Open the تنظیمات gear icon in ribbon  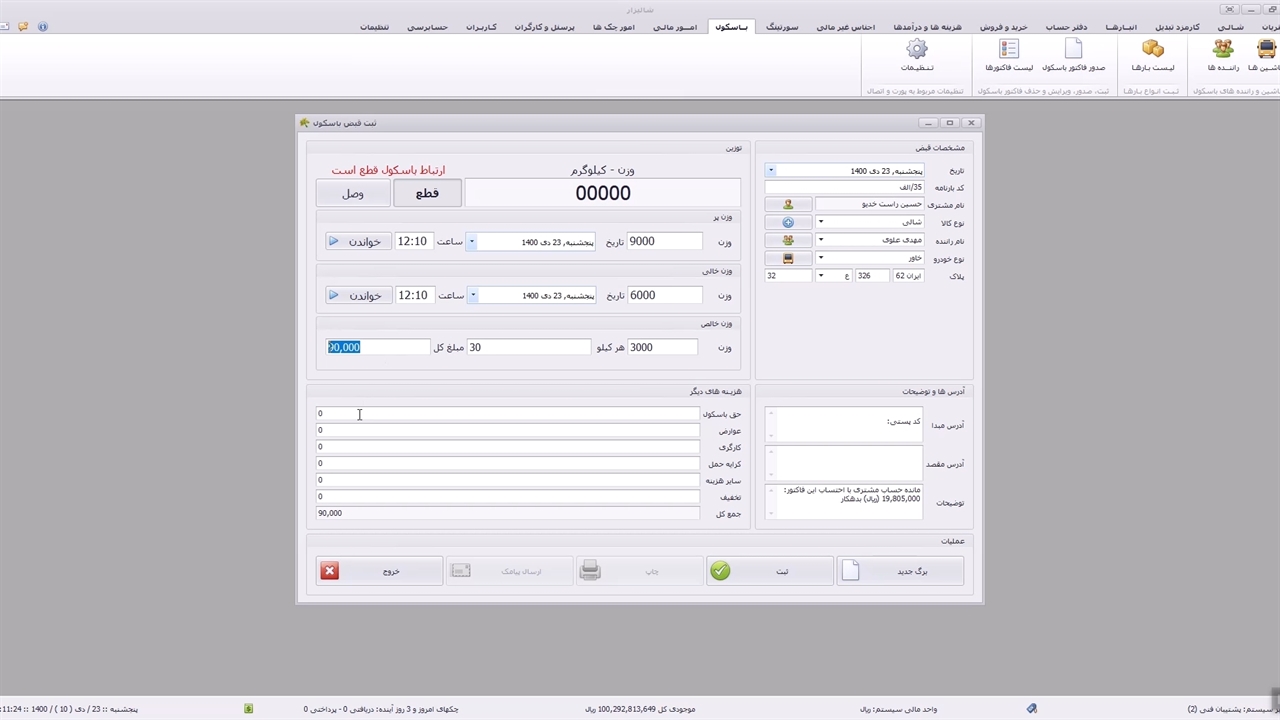coord(916,50)
